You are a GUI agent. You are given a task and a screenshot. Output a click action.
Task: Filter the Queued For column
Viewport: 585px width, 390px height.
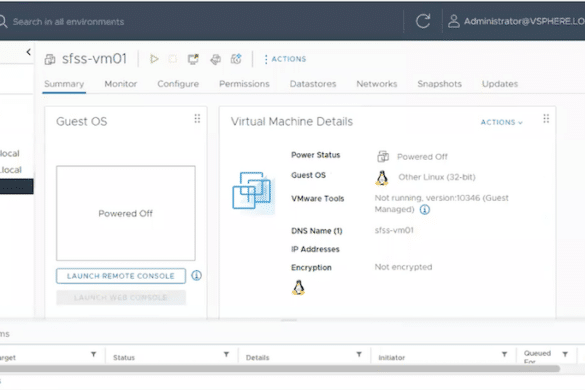pyautogui.click(x=565, y=354)
